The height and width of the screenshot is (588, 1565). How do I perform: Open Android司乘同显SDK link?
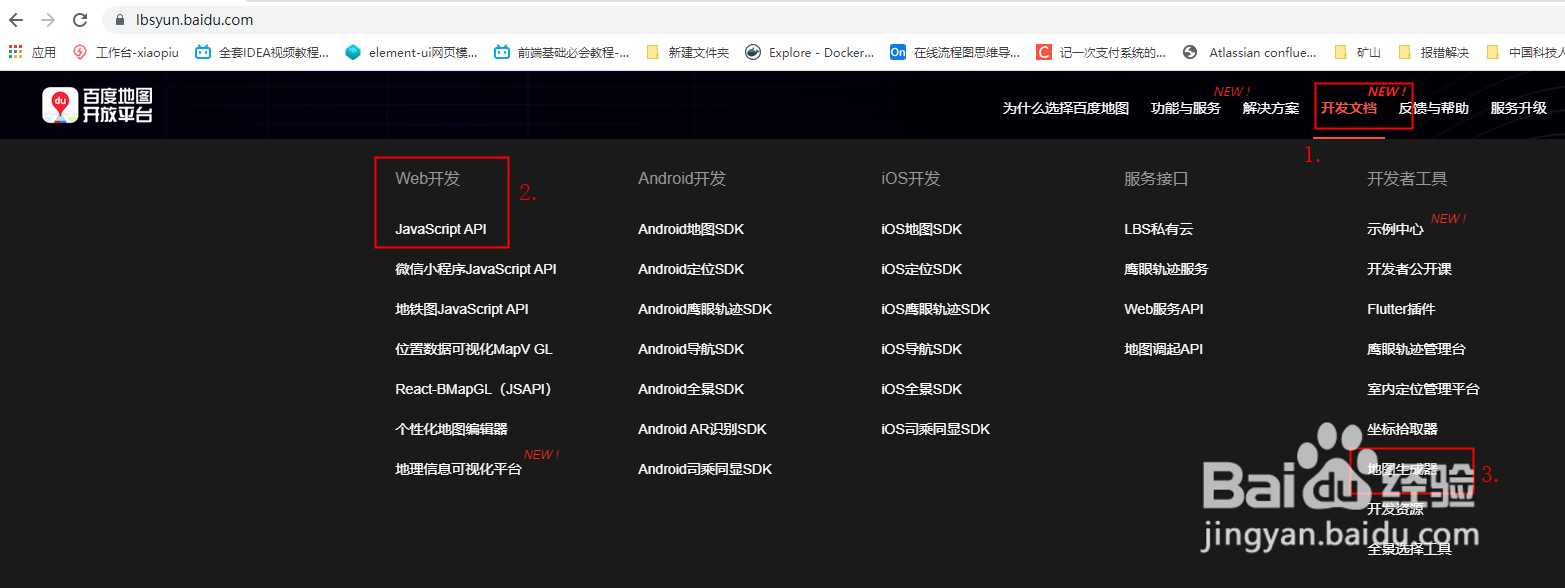click(x=705, y=469)
